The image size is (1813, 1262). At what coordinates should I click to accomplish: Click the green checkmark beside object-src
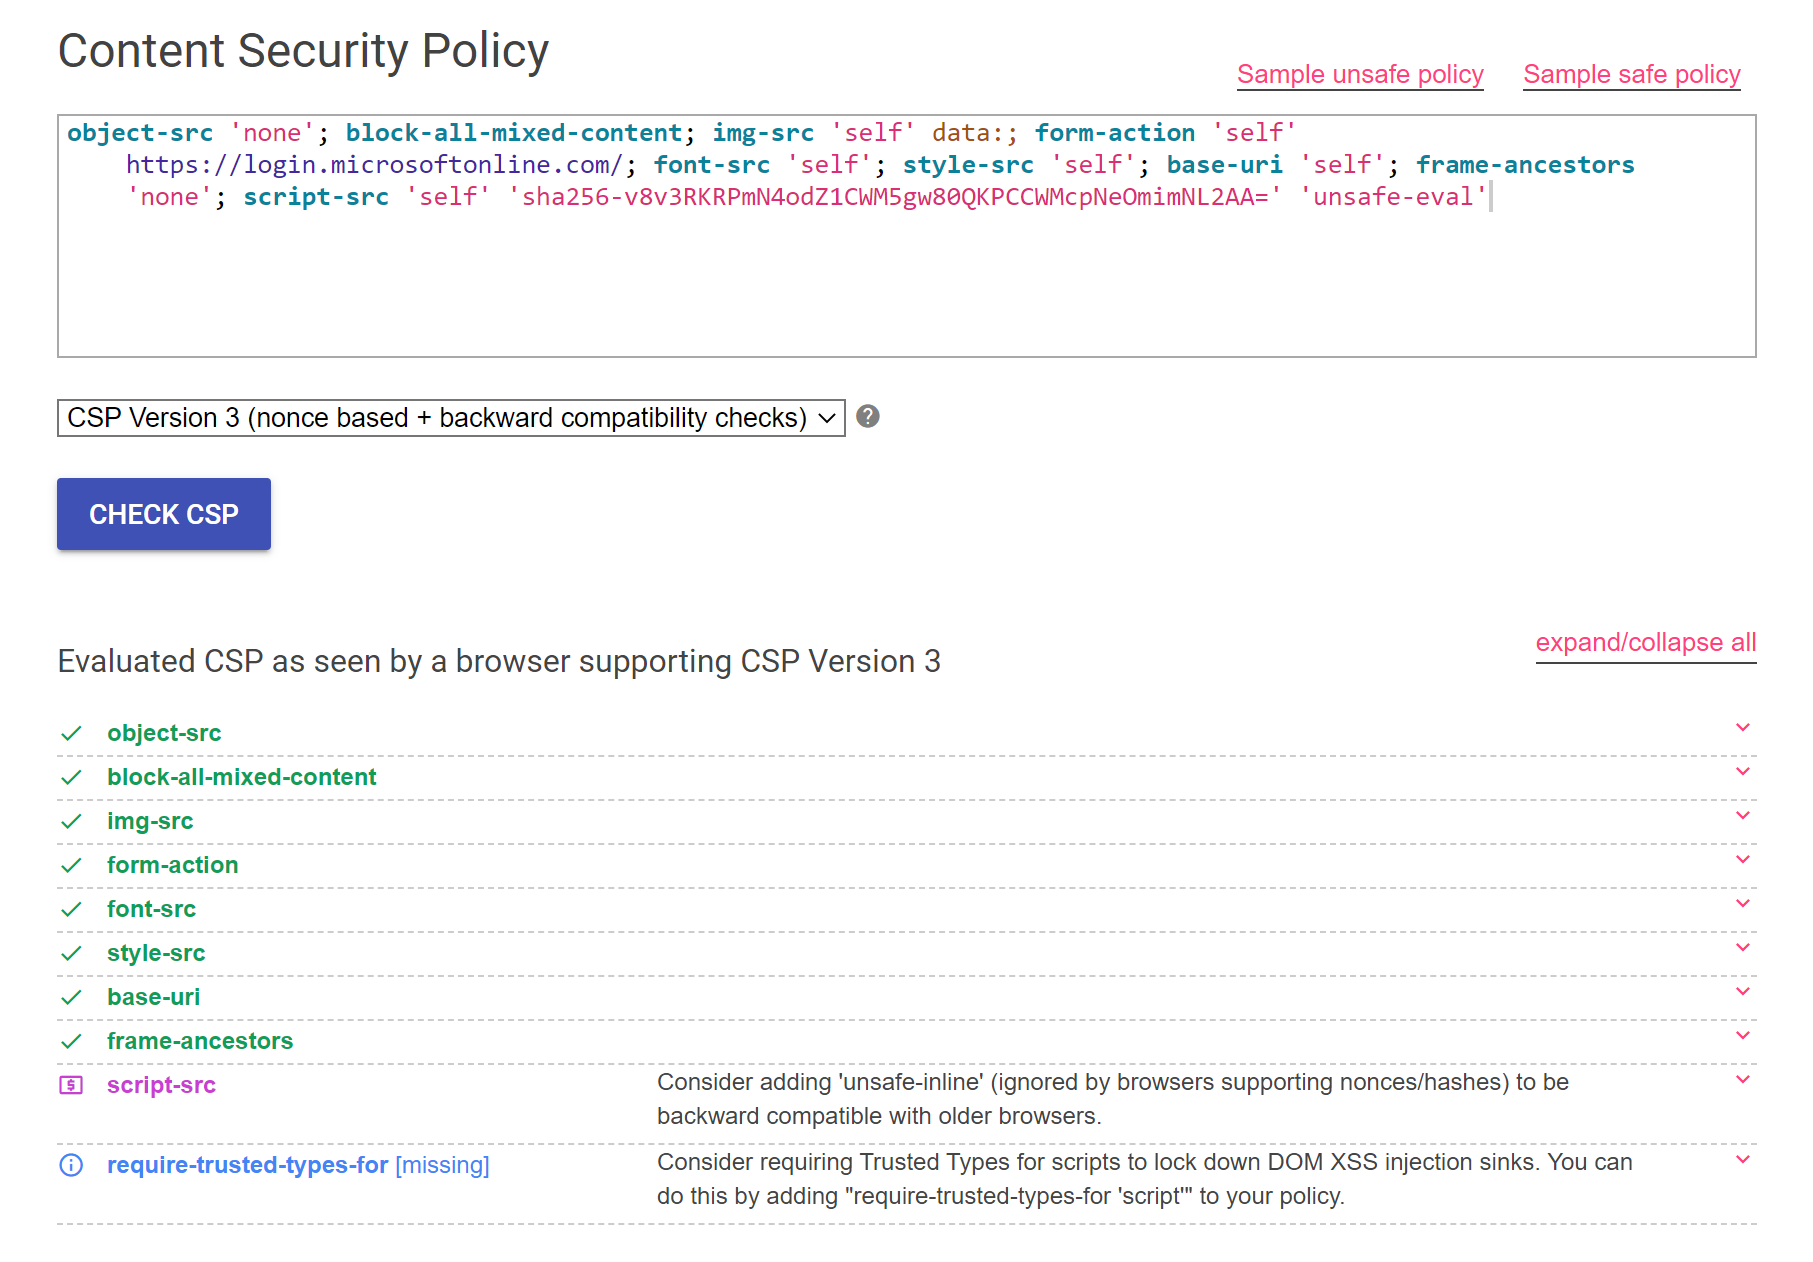[x=71, y=733]
